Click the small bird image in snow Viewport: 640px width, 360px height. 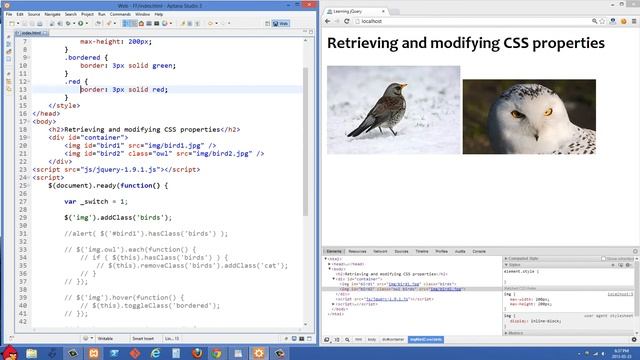coord(393,110)
